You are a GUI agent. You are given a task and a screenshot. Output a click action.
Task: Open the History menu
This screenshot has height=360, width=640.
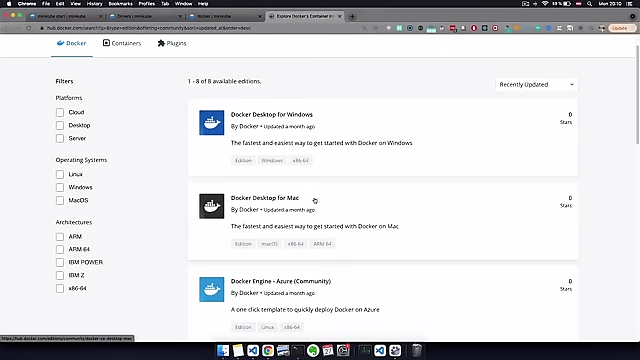coord(95,4)
